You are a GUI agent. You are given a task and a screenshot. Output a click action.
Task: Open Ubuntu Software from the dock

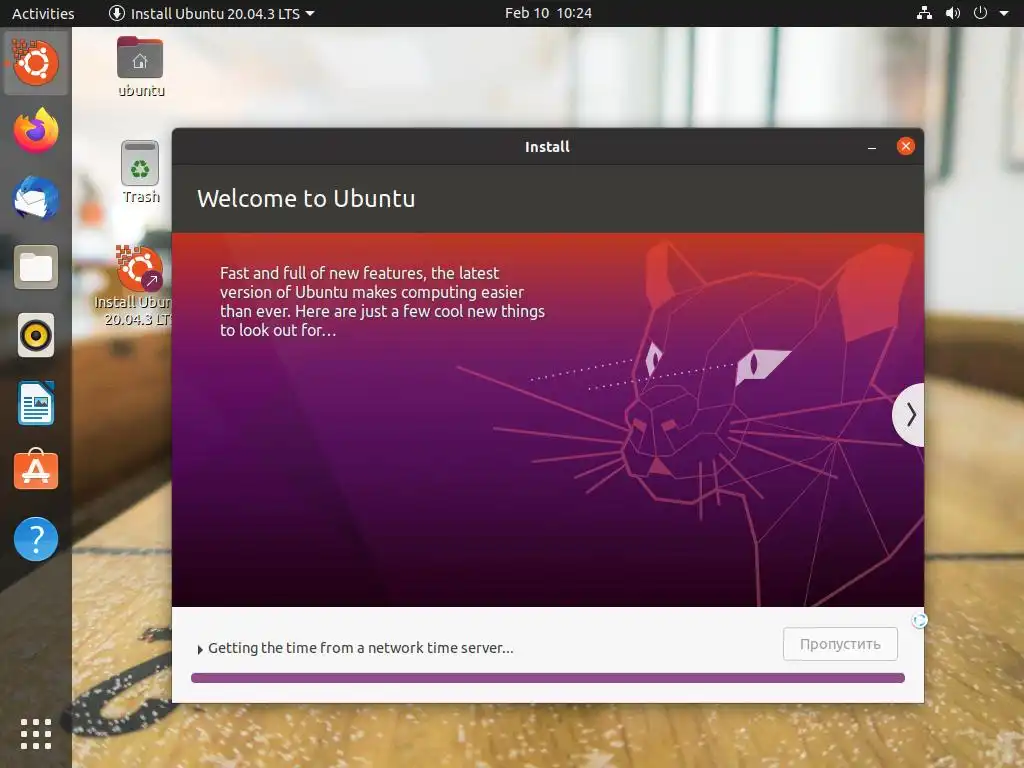tap(36, 470)
